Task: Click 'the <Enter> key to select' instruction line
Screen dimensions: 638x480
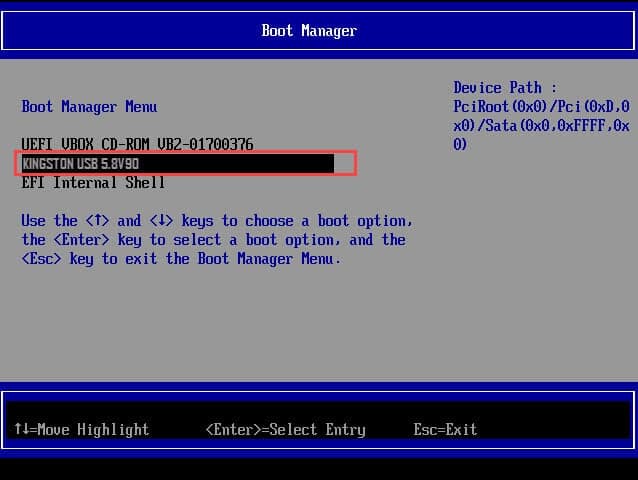Action: tap(214, 240)
